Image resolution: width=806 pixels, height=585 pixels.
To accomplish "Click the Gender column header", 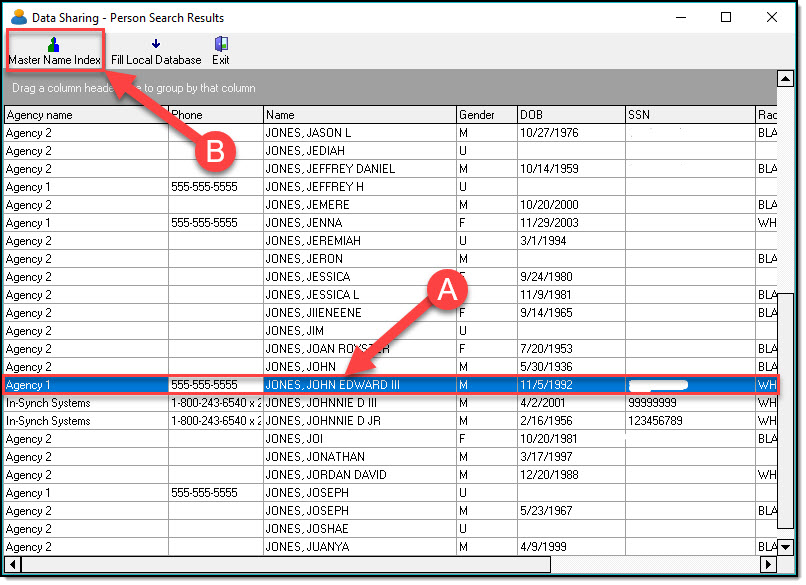I will [485, 115].
